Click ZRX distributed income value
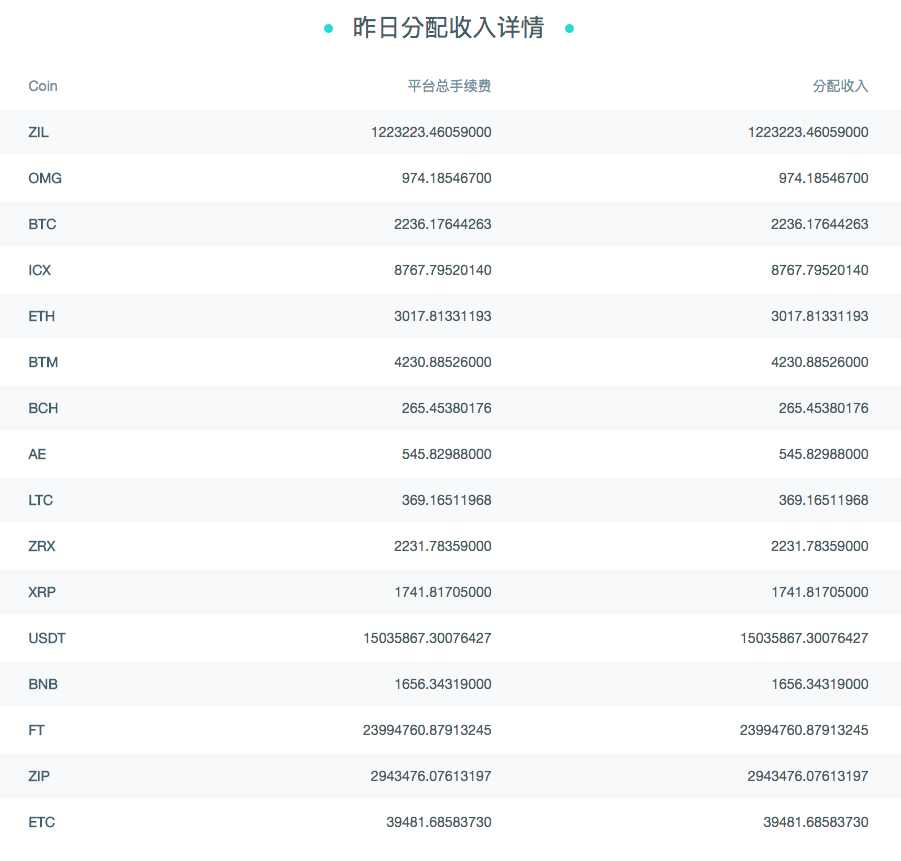Image resolution: width=901 pixels, height=861 pixels. point(819,546)
